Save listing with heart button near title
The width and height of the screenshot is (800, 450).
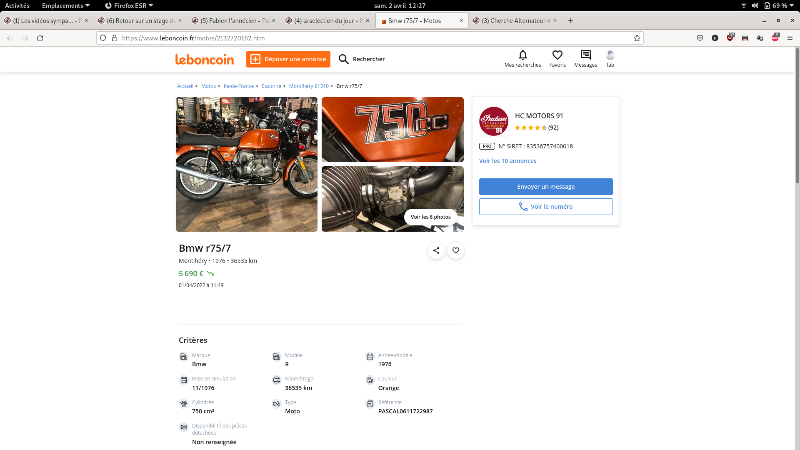(x=456, y=250)
